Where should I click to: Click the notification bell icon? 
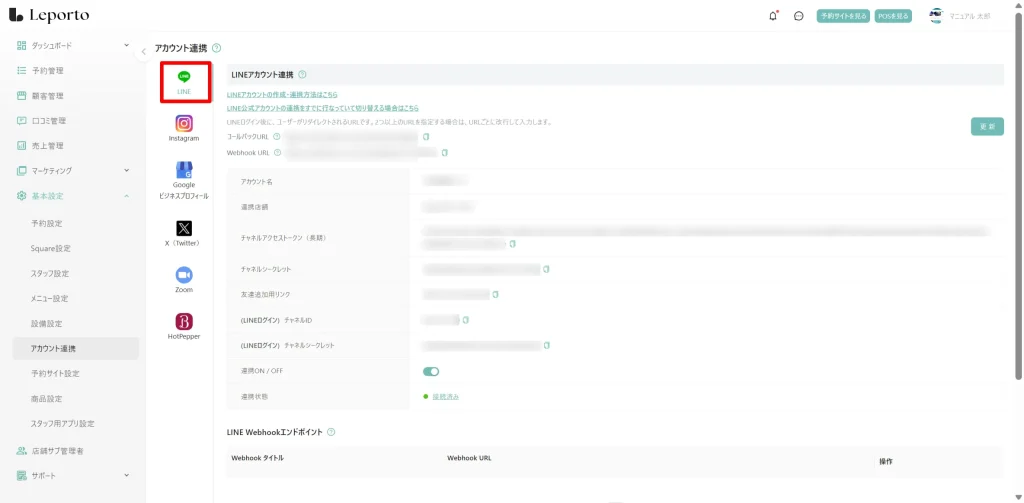click(773, 16)
